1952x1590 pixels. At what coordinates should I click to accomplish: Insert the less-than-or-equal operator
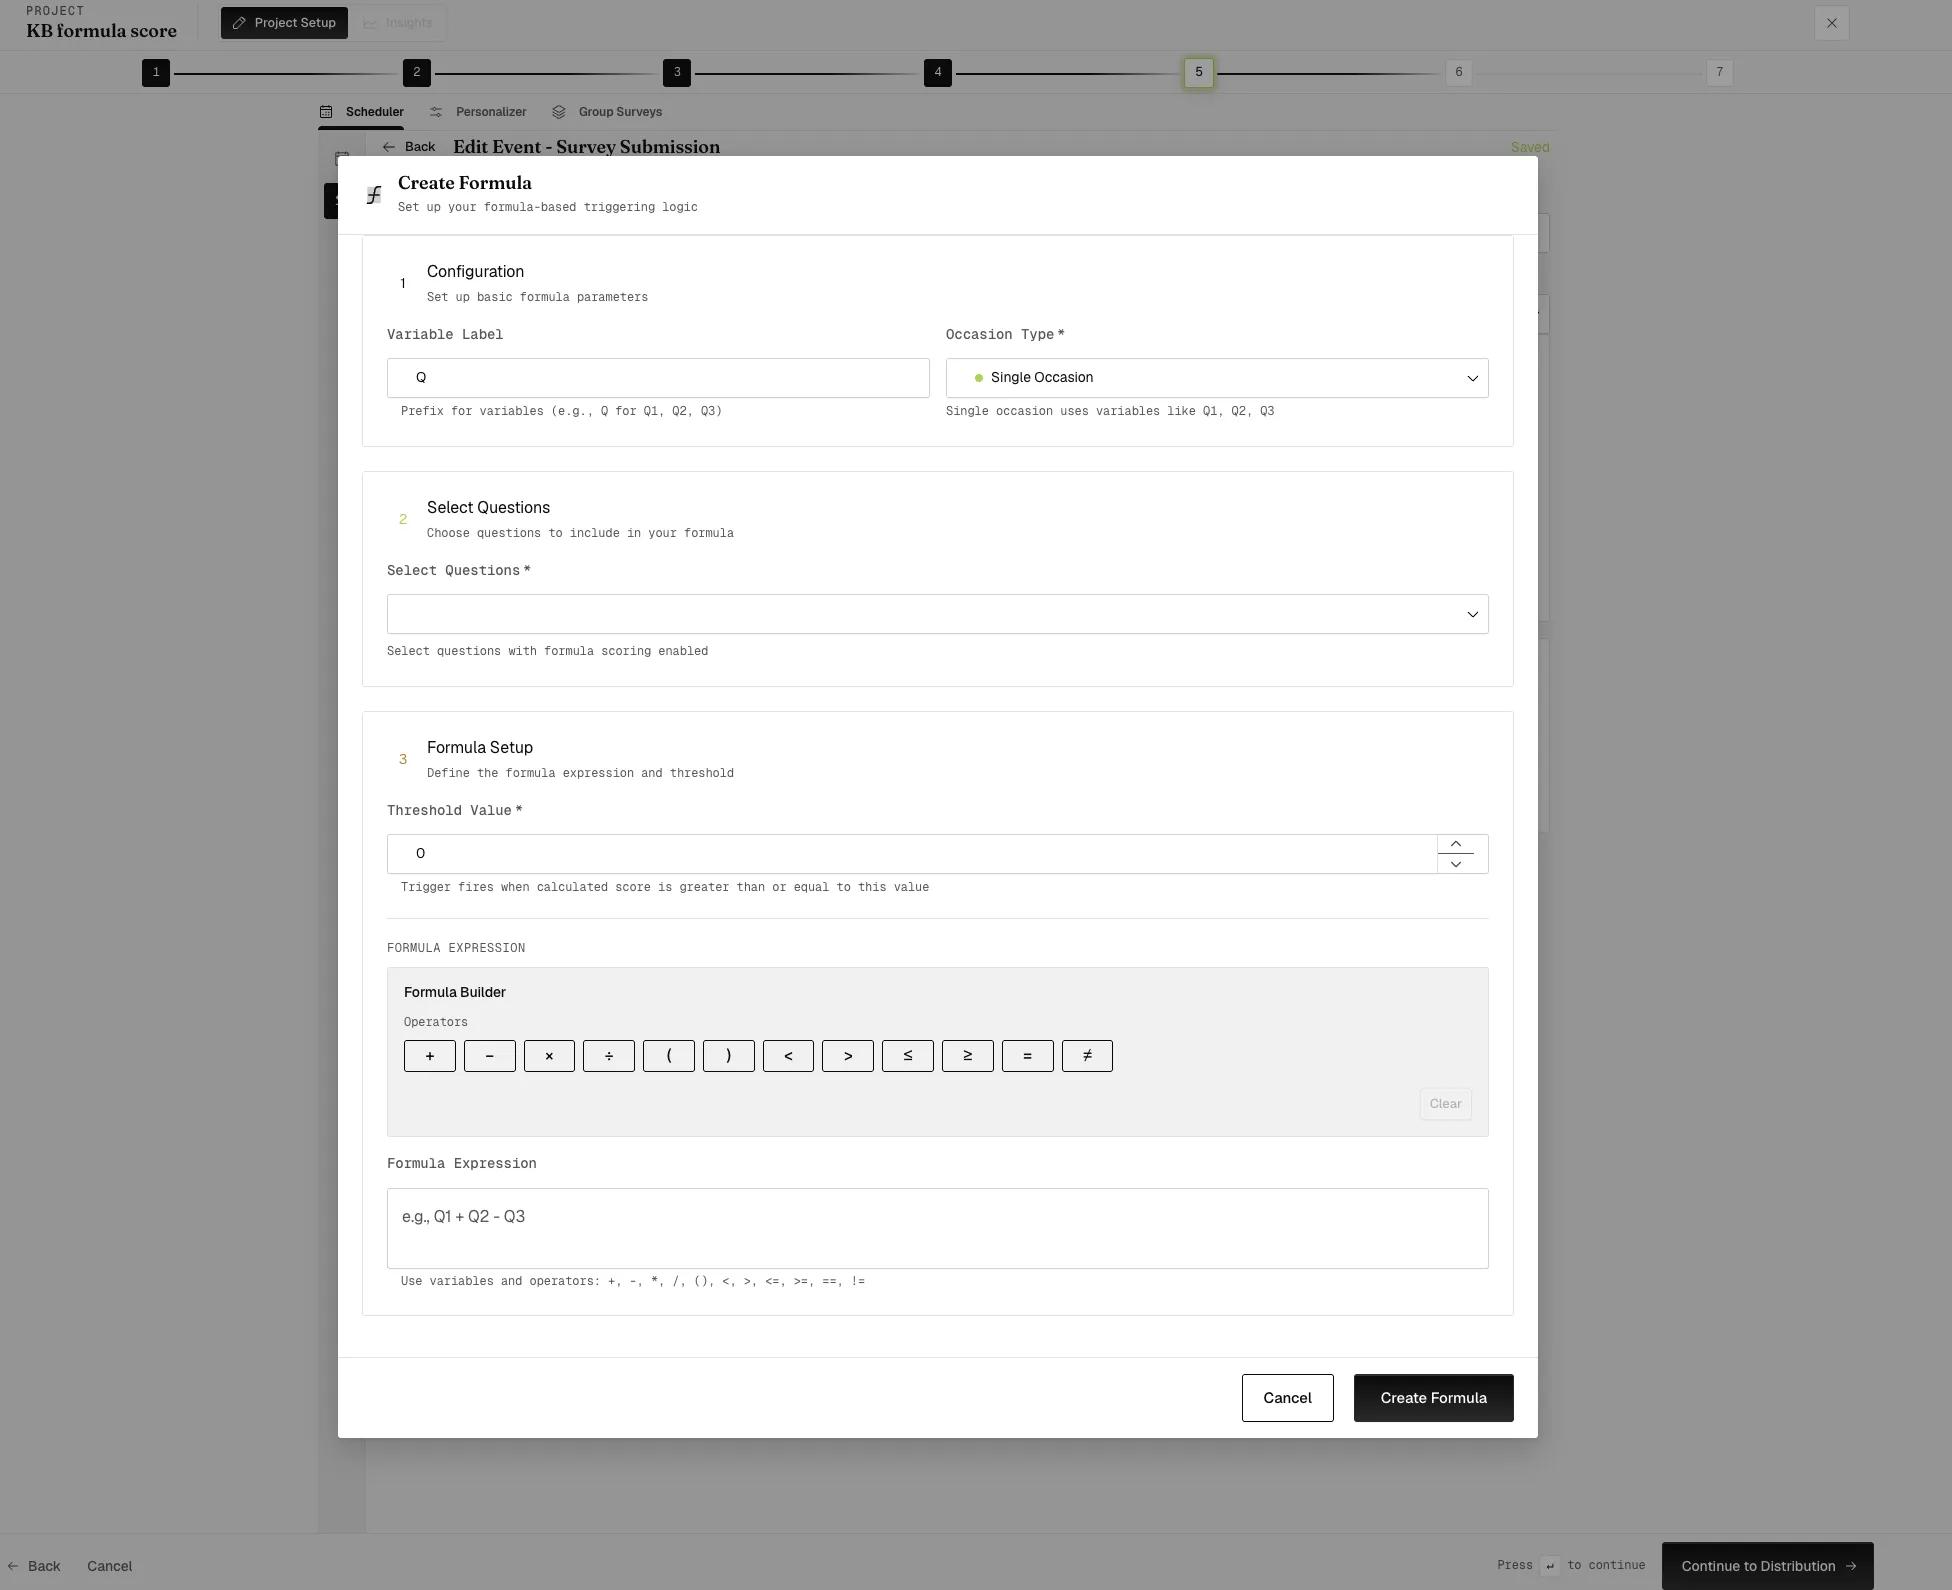click(908, 1056)
